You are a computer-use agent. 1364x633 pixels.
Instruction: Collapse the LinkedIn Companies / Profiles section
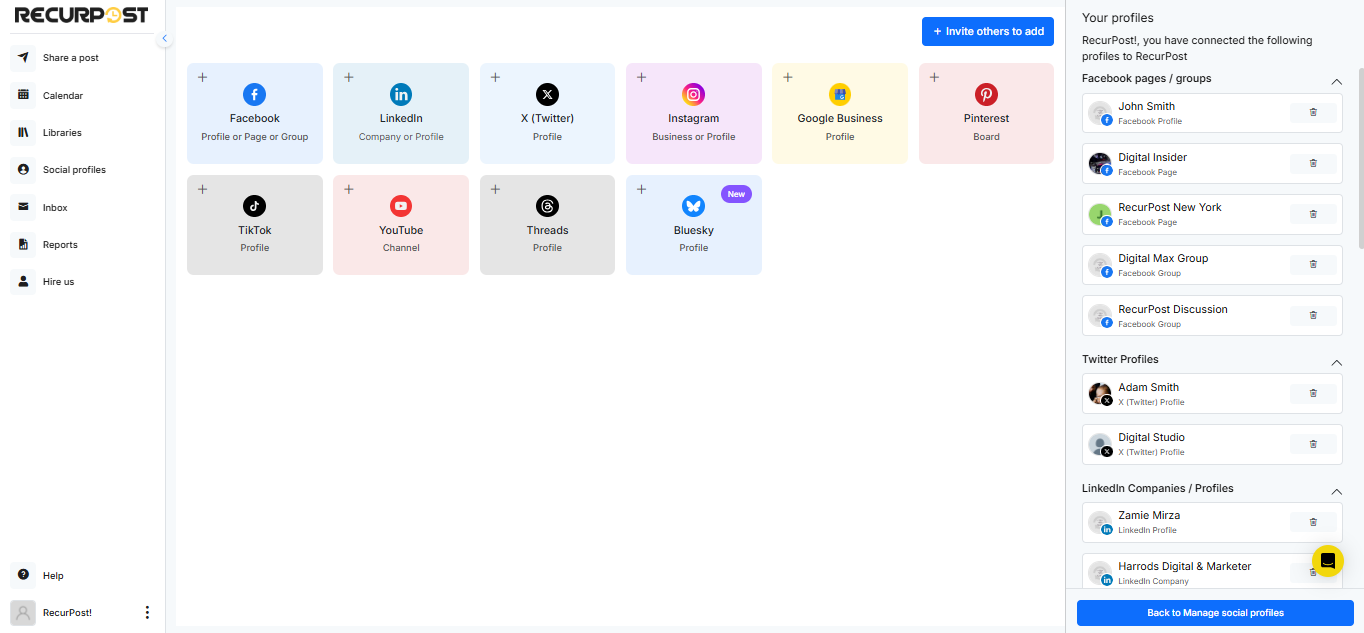coord(1336,491)
